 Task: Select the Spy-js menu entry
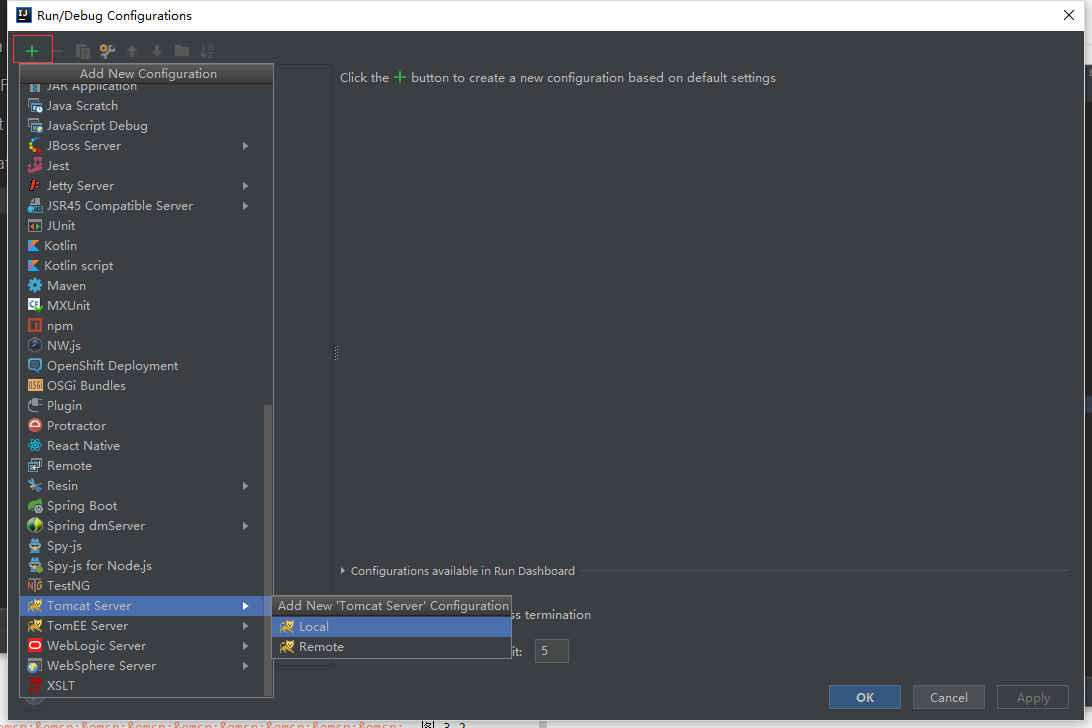tap(142, 546)
